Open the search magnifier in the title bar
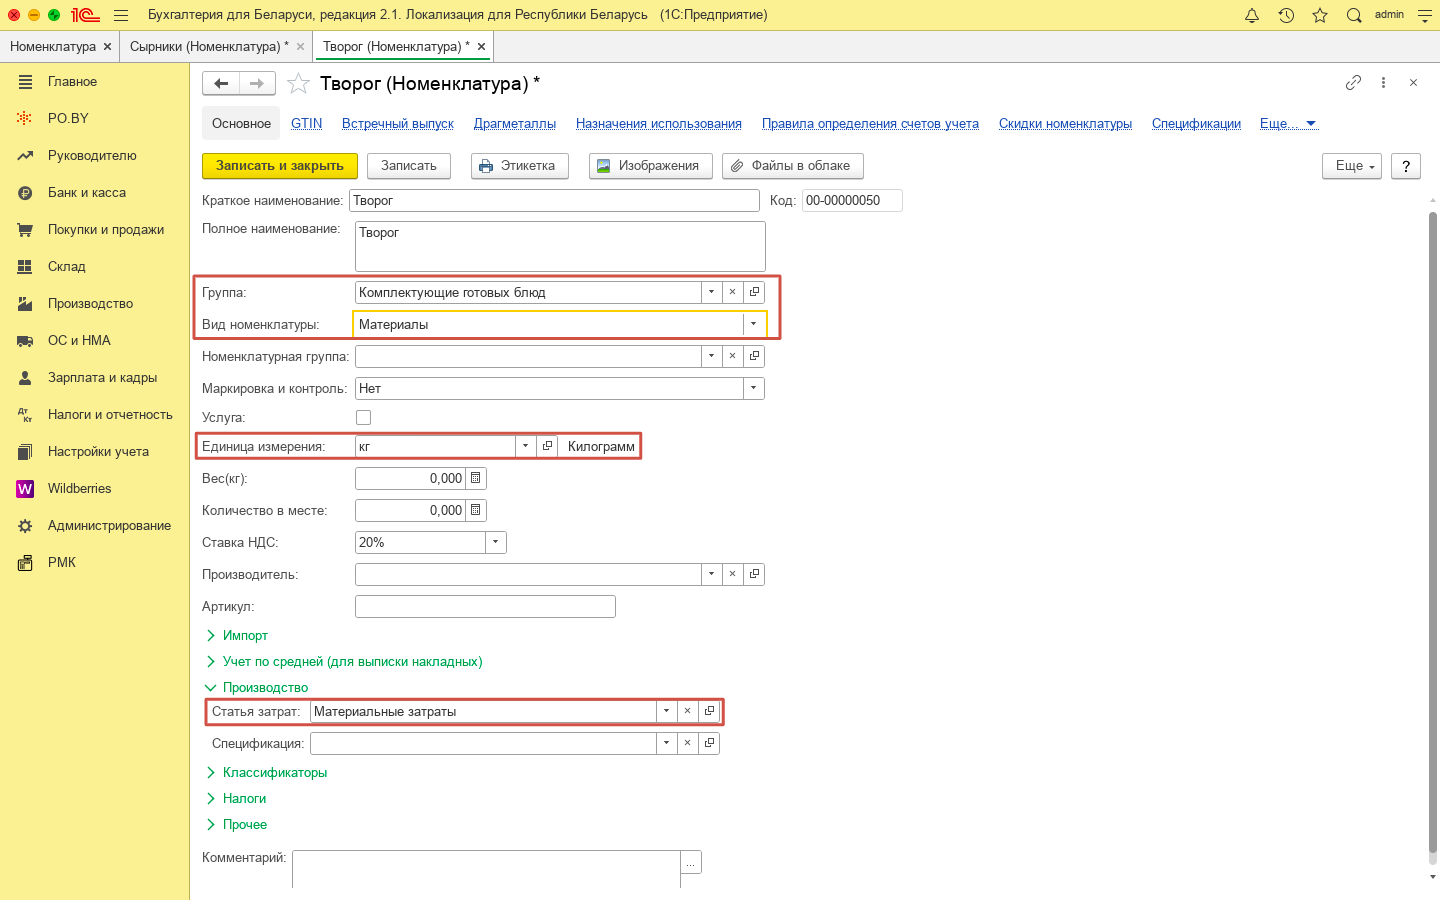Image resolution: width=1440 pixels, height=900 pixels. coord(1354,15)
